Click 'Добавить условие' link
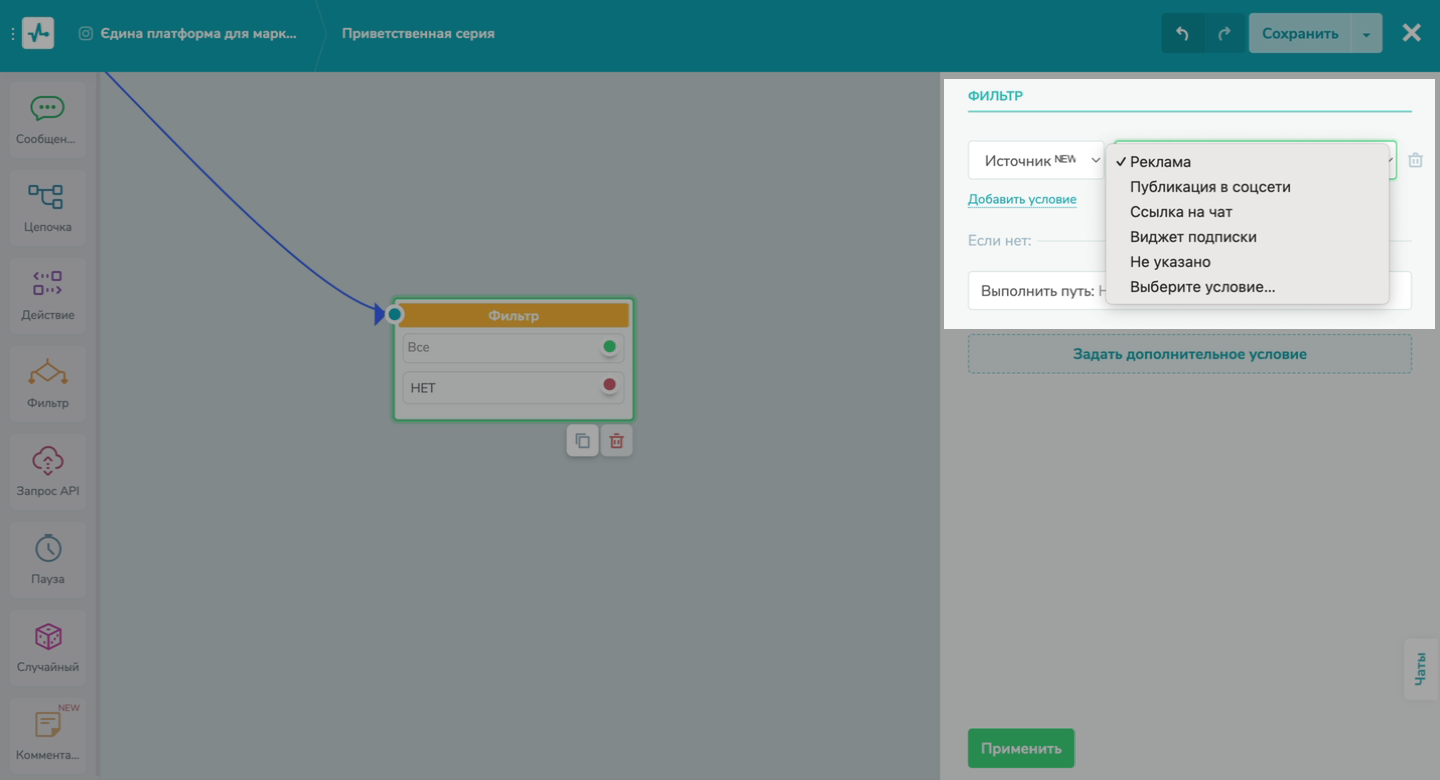Screen dimensions: 1440x780 pos(1022,199)
